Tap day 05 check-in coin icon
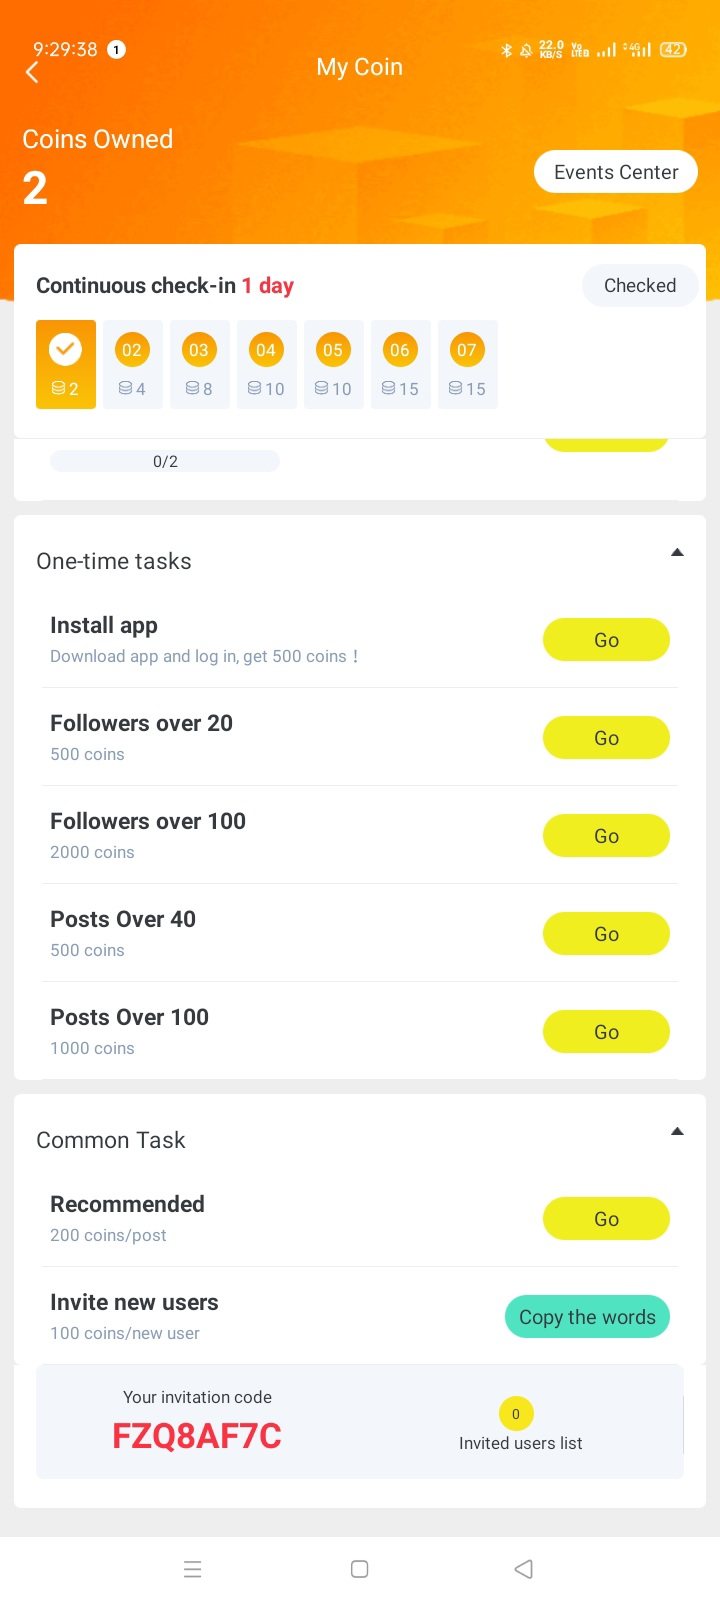The width and height of the screenshot is (720, 1600). [333, 351]
